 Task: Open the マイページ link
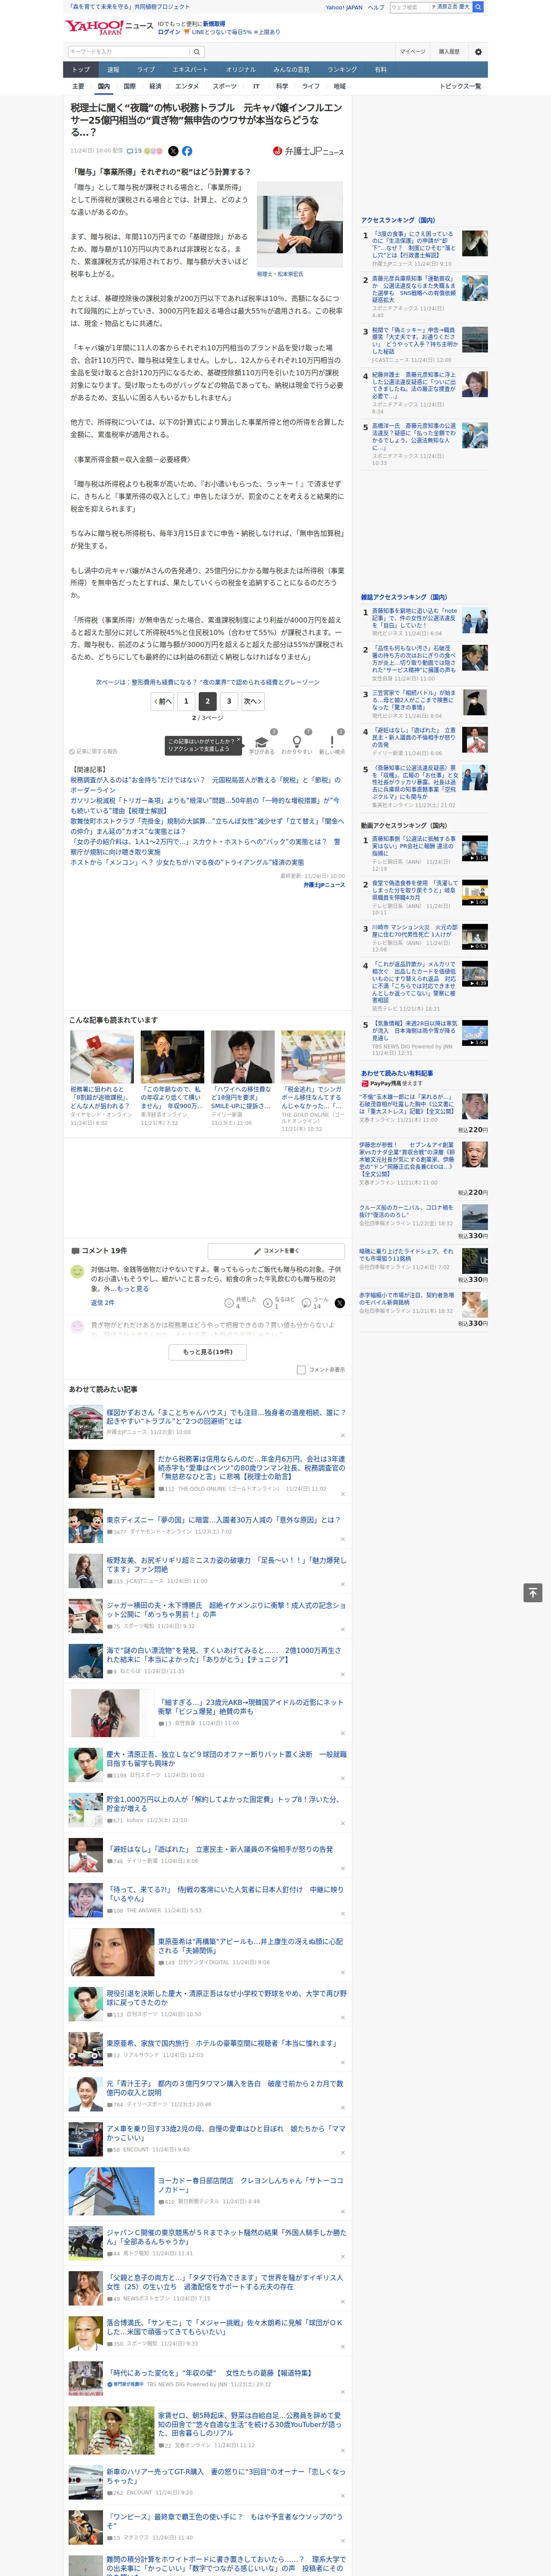coord(412,52)
